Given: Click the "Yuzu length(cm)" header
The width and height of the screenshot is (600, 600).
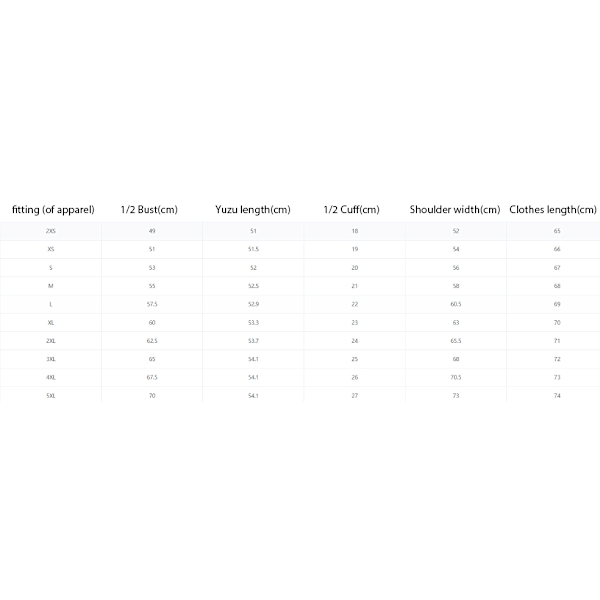Looking at the screenshot, I should click(253, 209).
